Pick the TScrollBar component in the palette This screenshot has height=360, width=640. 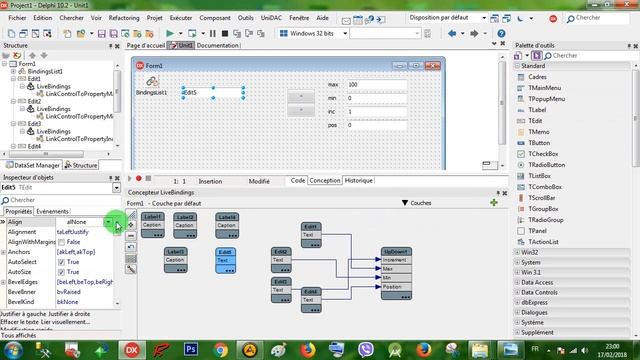pyautogui.click(x=542, y=198)
